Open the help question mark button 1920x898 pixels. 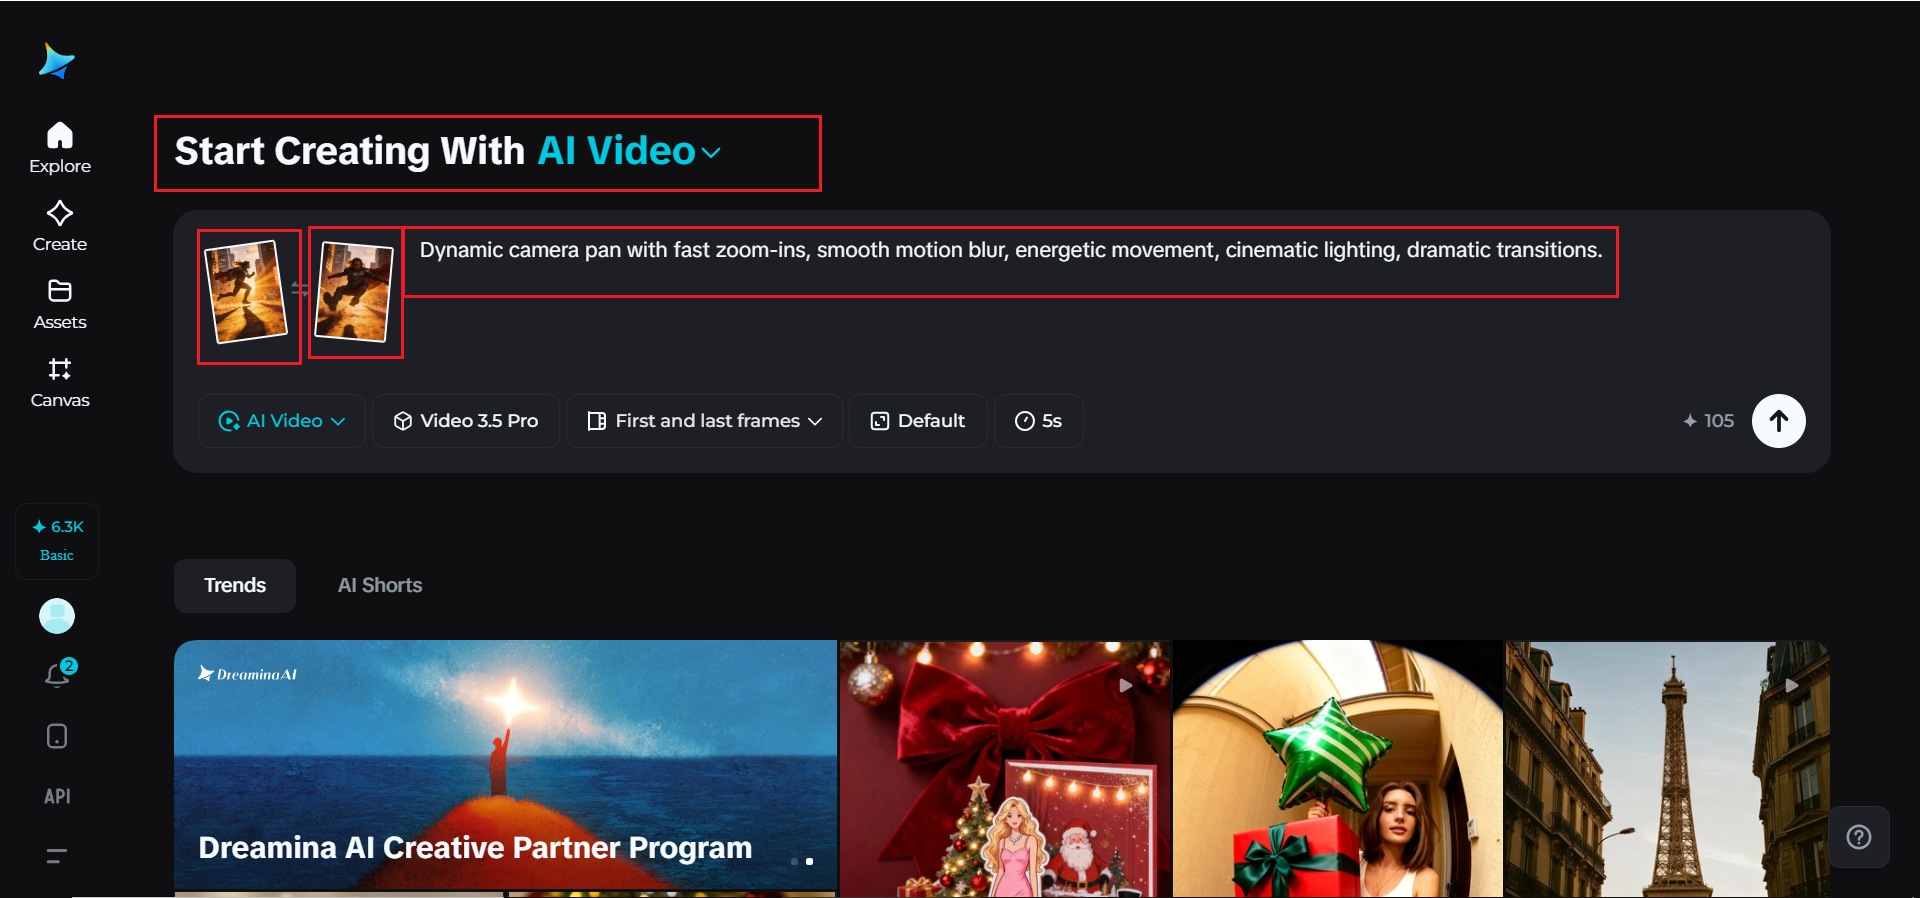(1859, 837)
